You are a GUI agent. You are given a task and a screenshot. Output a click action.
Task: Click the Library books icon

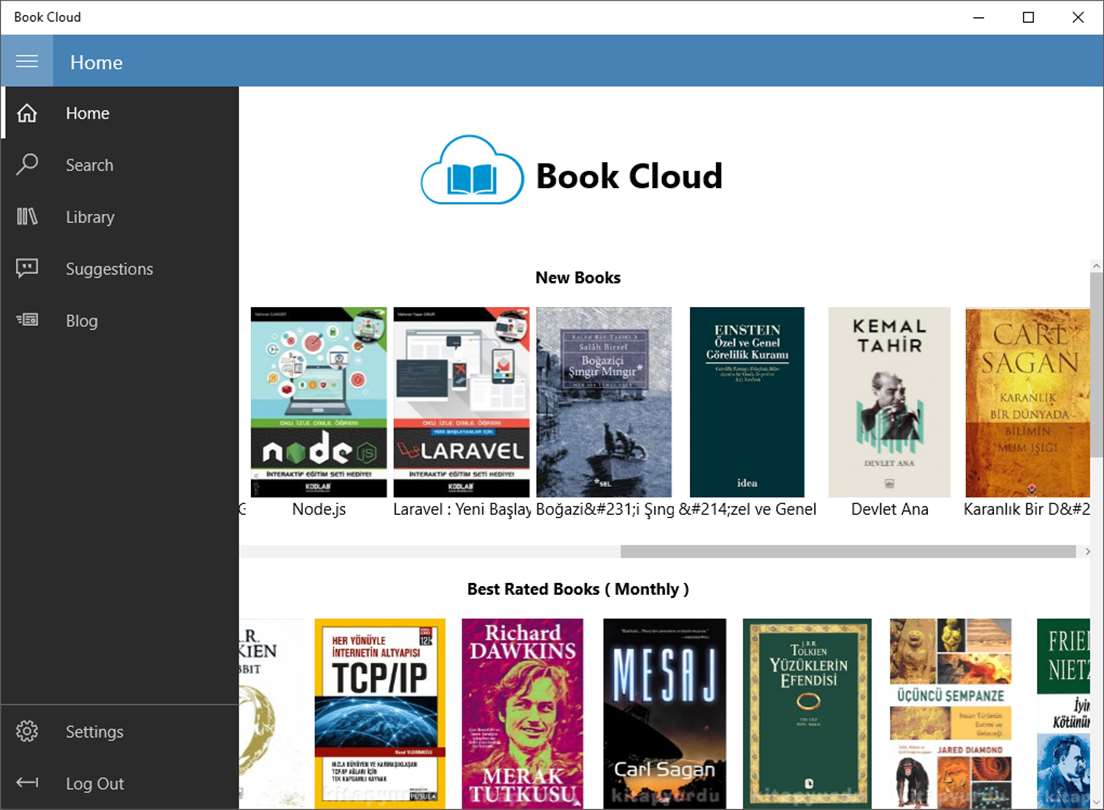coord(27,216)
